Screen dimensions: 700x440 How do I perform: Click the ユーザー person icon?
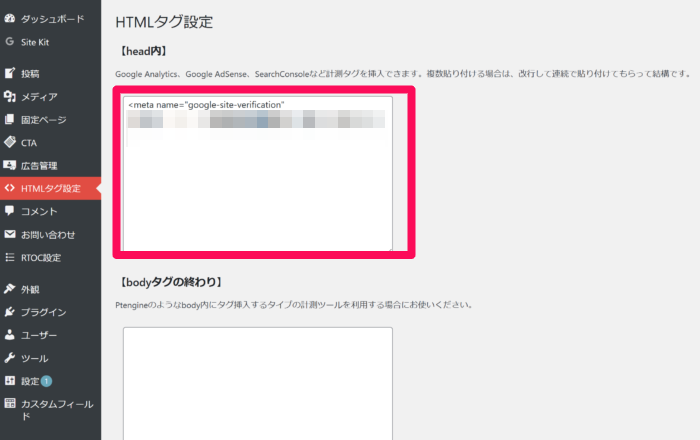click(x=9, y=335)
